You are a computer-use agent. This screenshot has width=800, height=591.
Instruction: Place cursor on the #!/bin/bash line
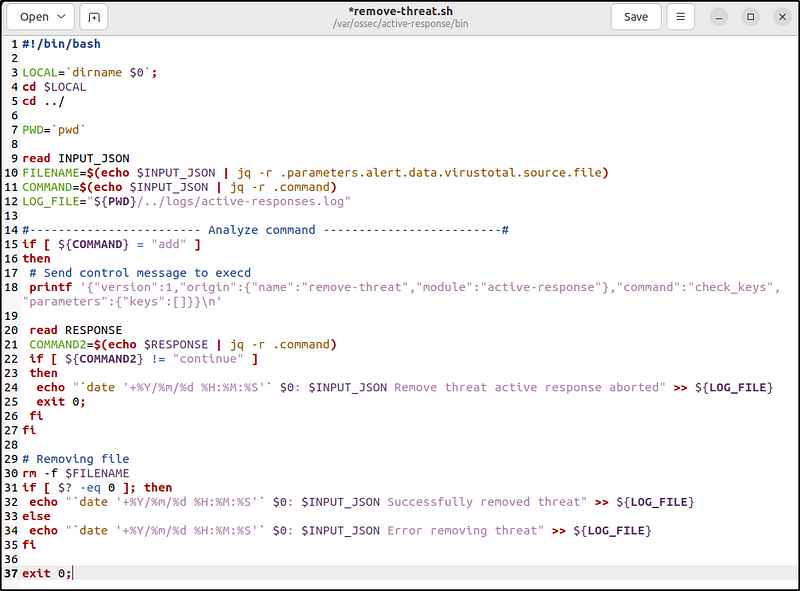click(x=60, y=44)
